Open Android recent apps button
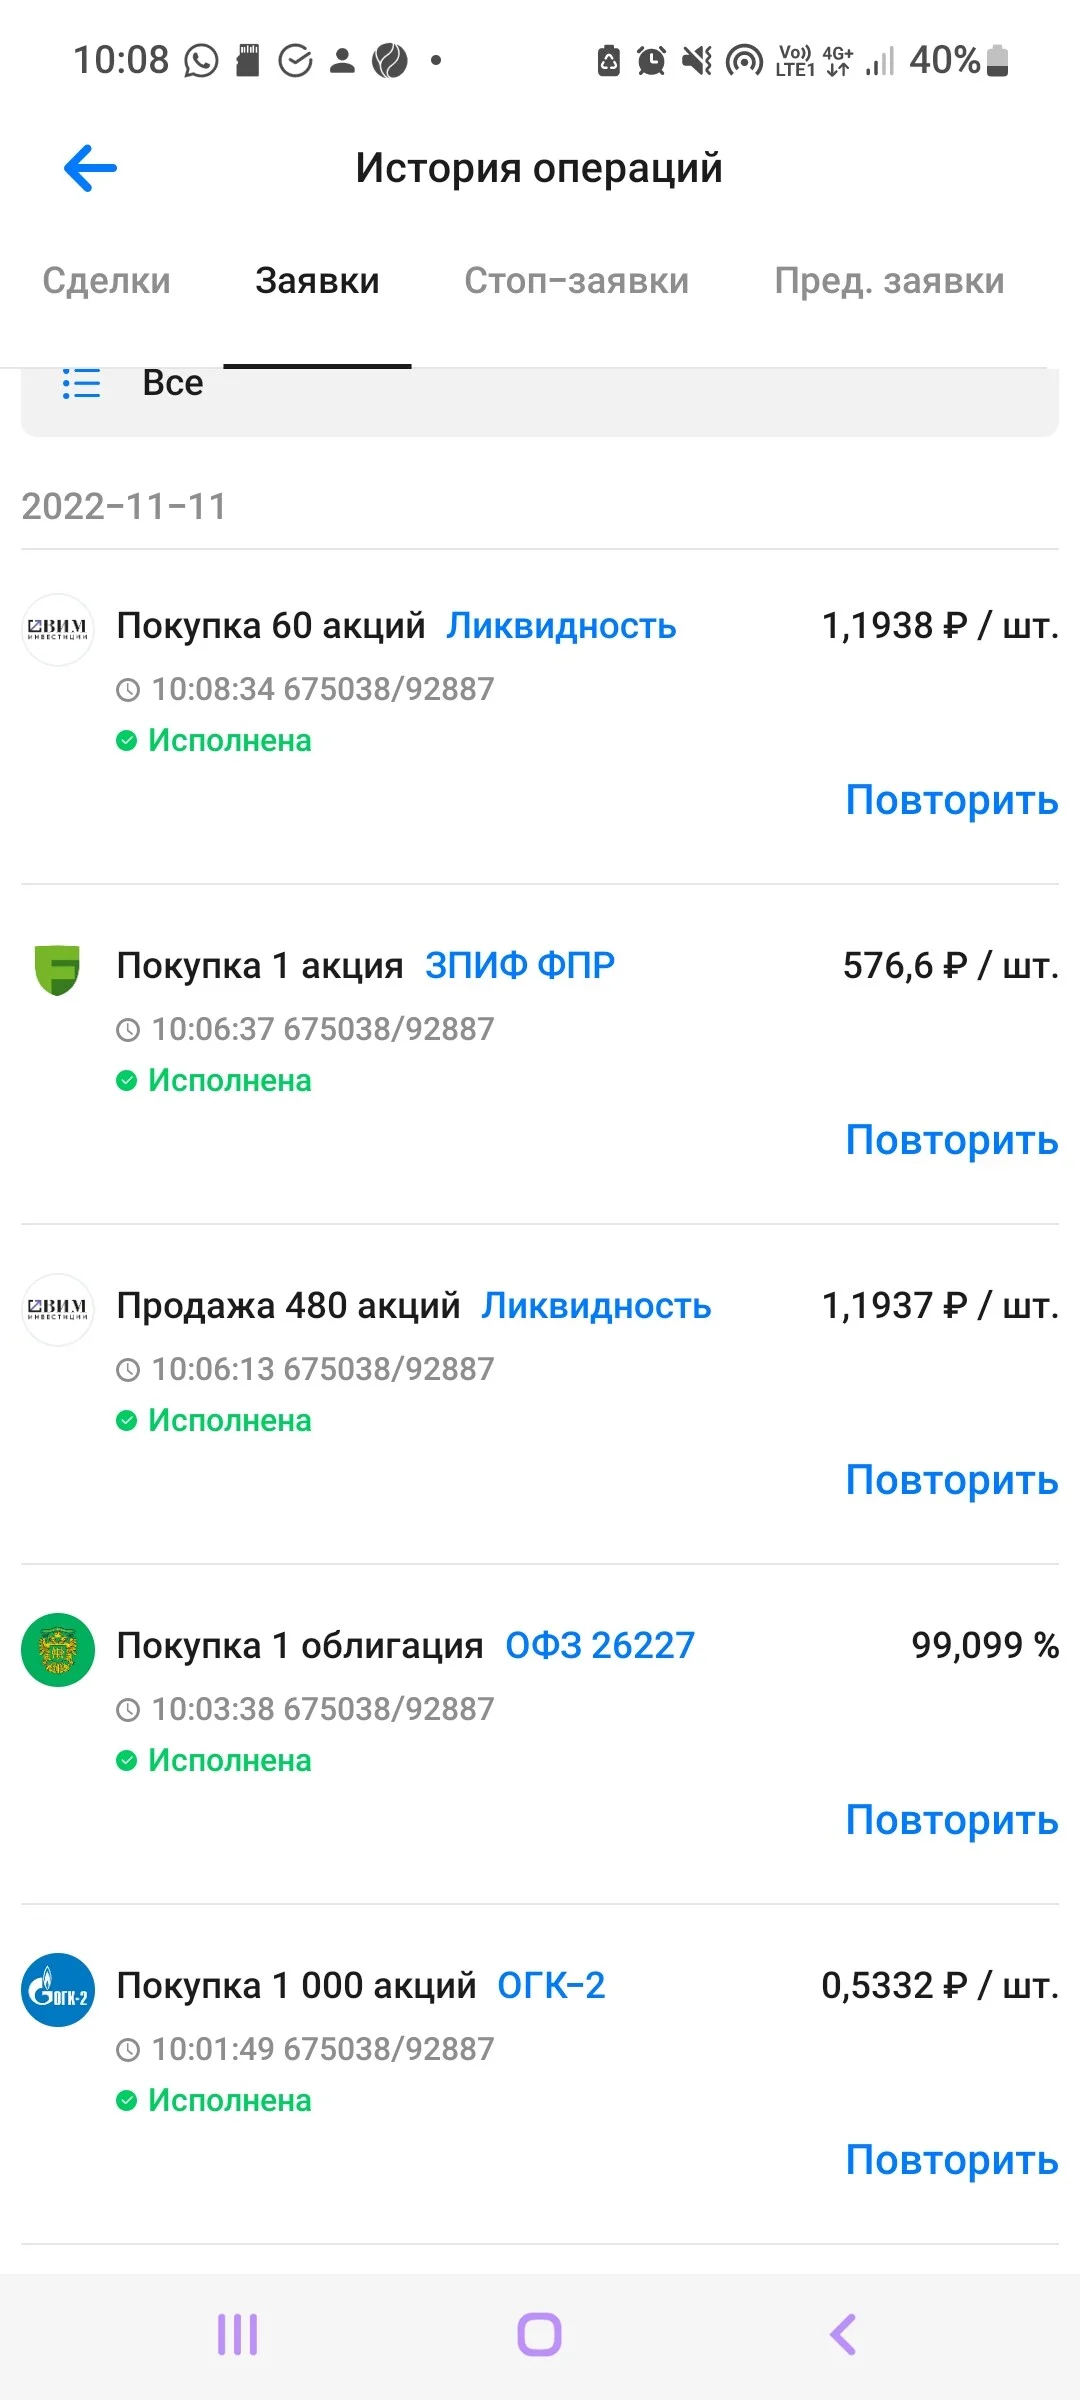1080x2400 pixels. (238, 2335)
